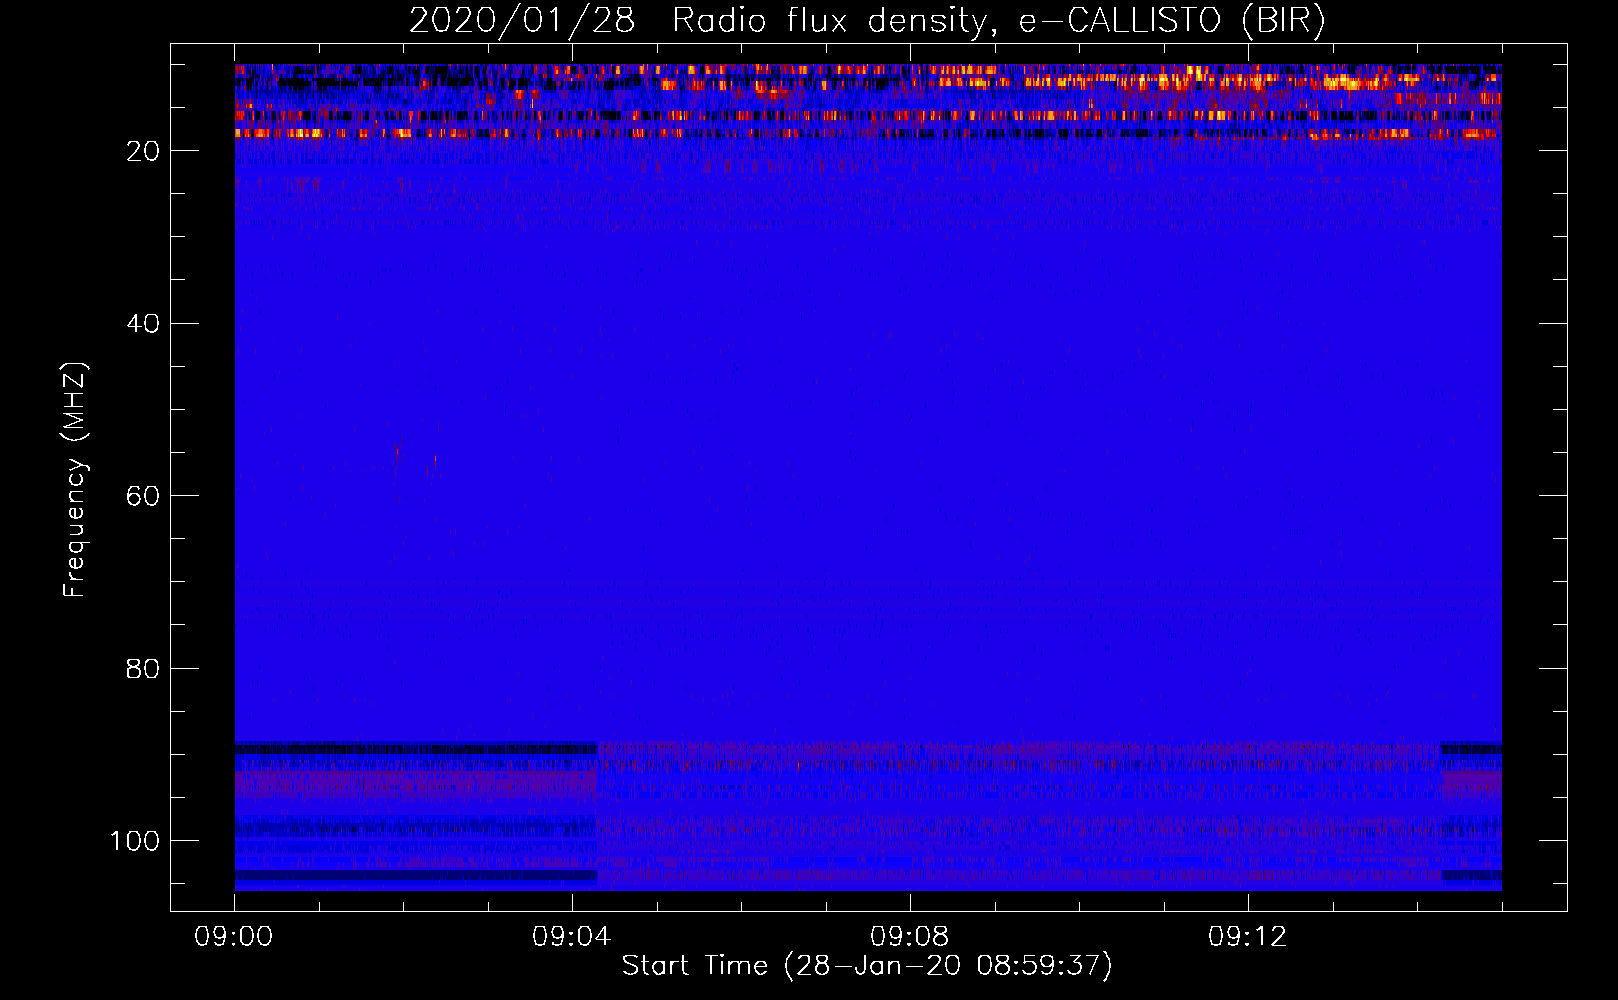
Task: Click the 80 MHz frequency tick label
Action: (x=143, y=669)
